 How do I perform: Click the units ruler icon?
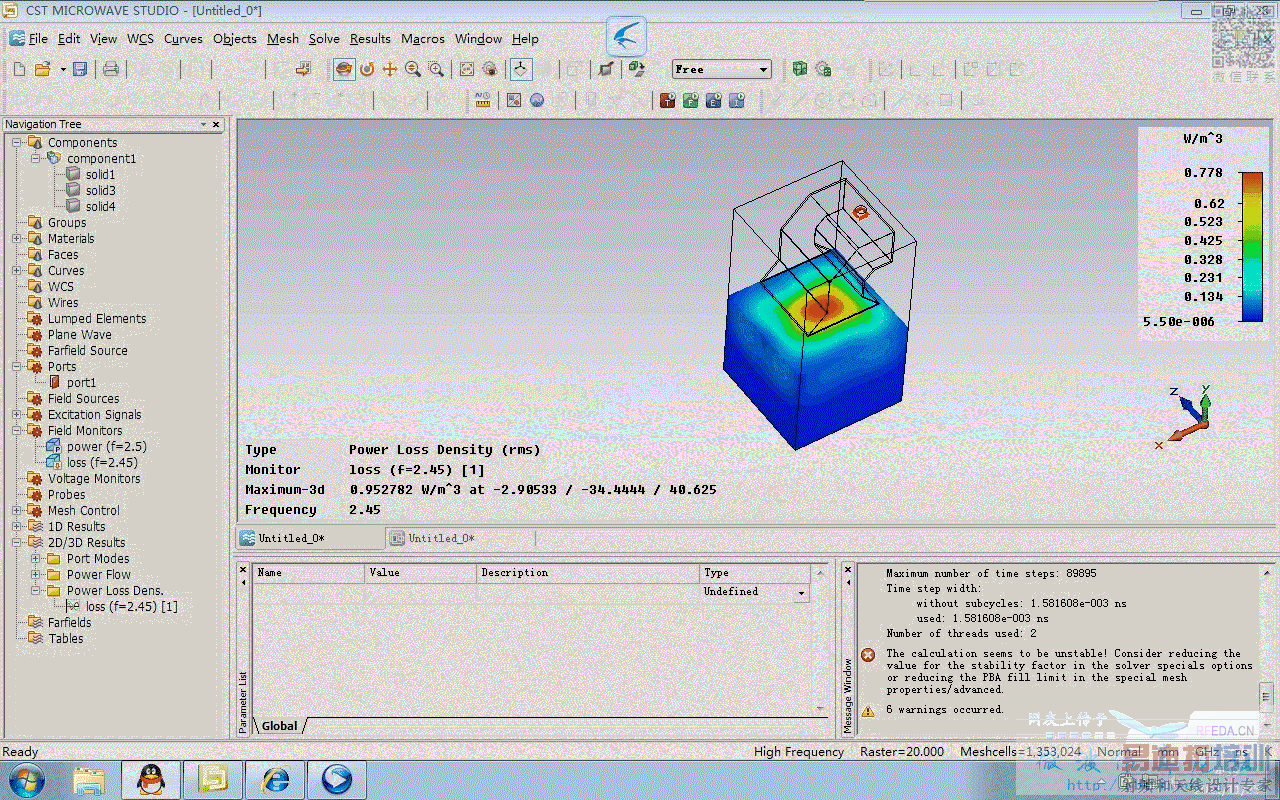click(483, 100)
